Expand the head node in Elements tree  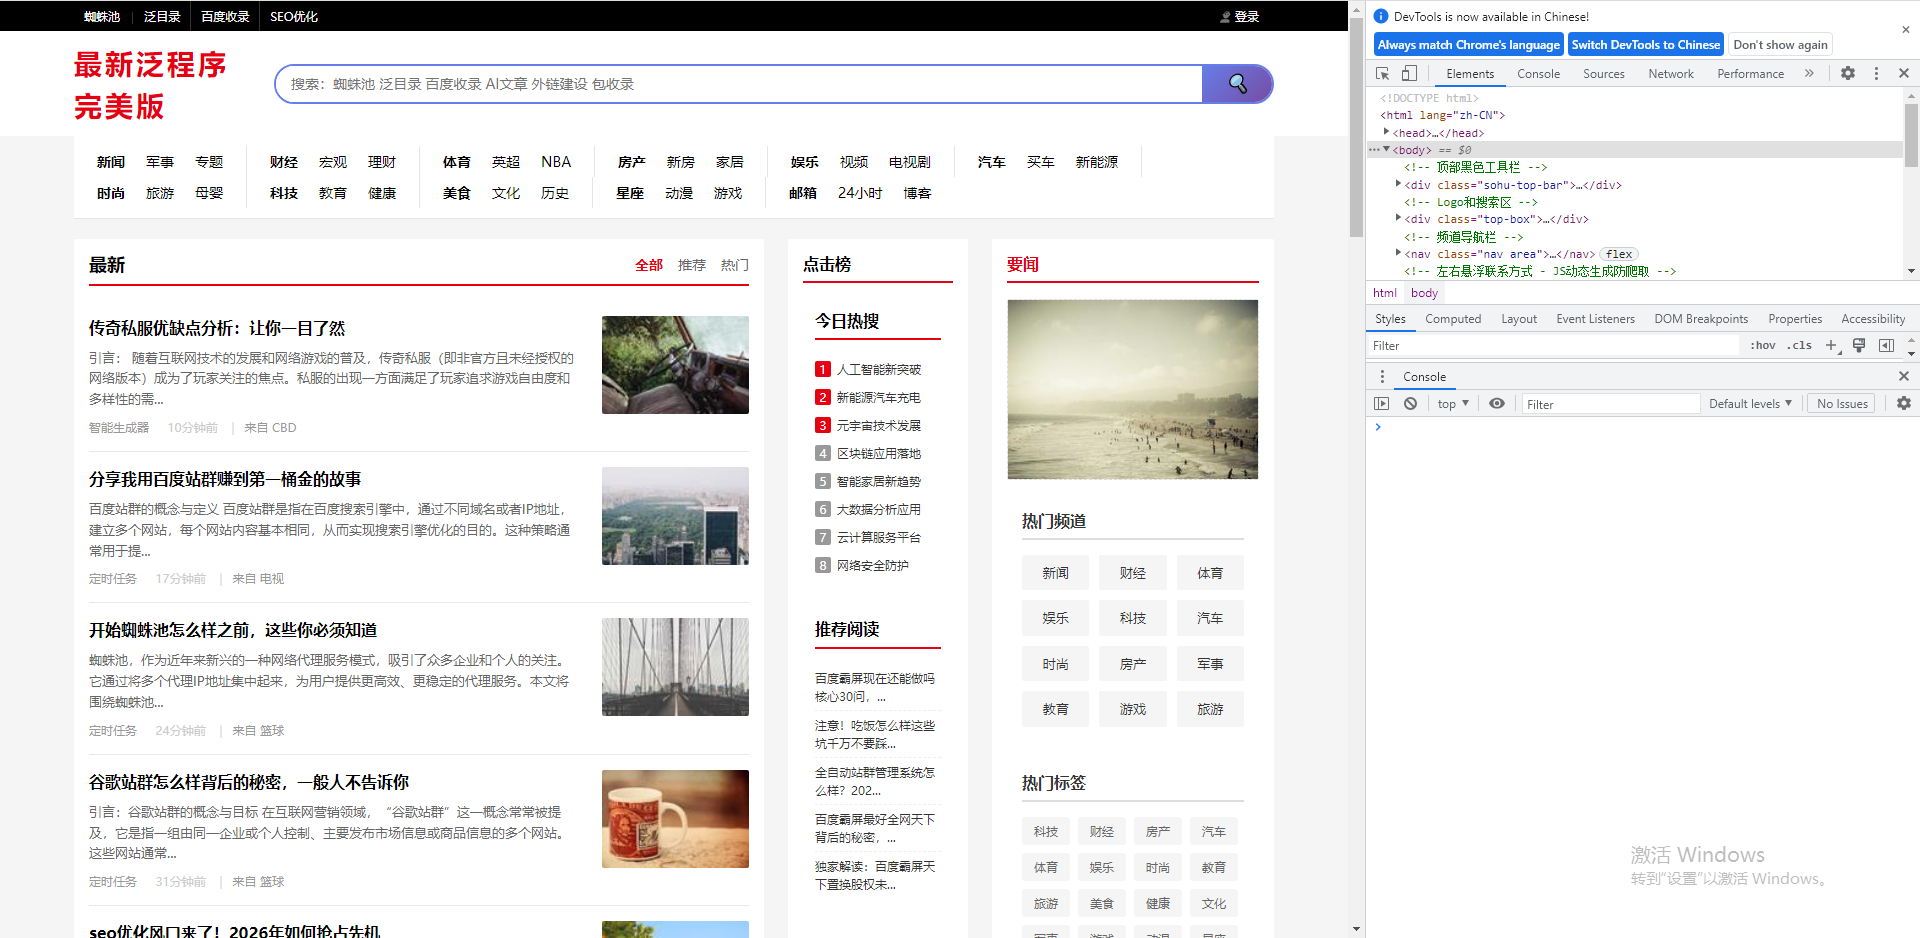click(x=1386, y=132)
